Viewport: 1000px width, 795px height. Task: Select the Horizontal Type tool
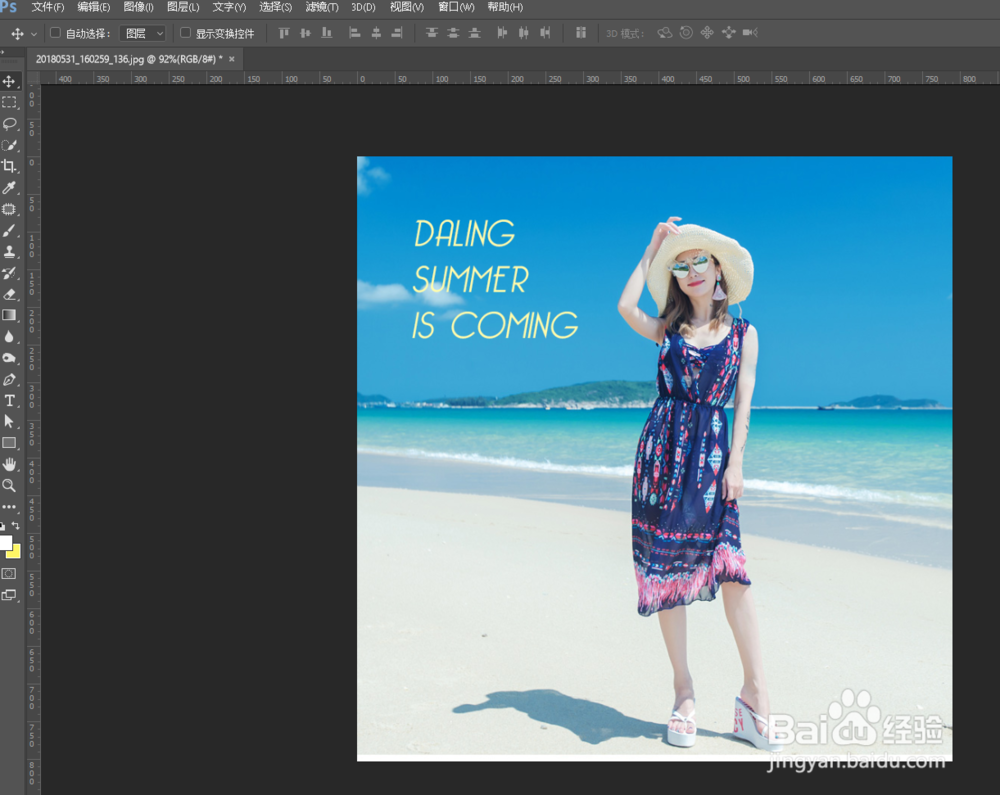9,400
